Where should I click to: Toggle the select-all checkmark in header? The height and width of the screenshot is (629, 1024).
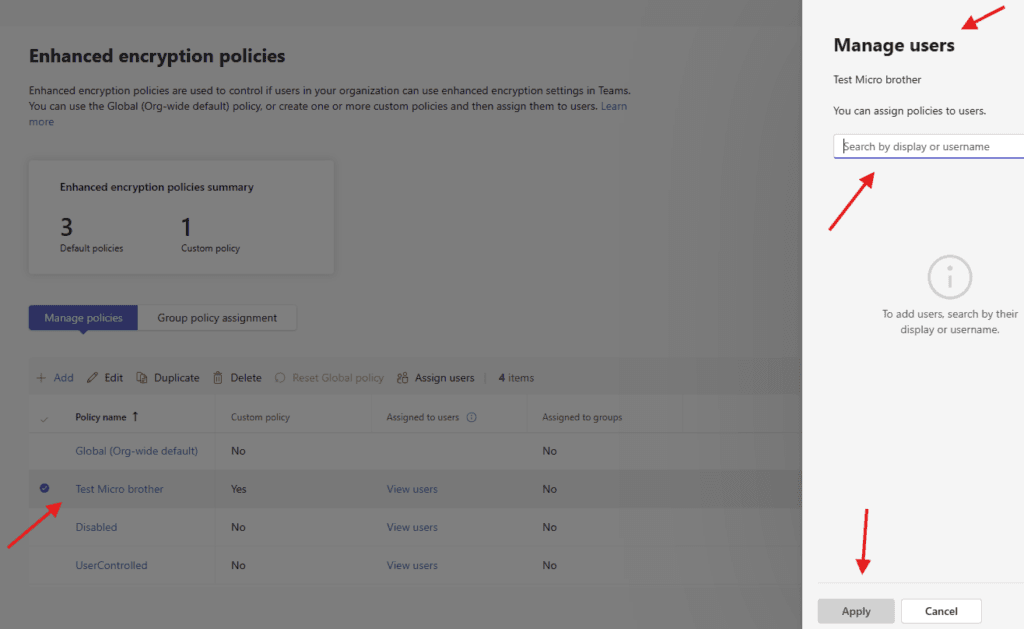44,418
